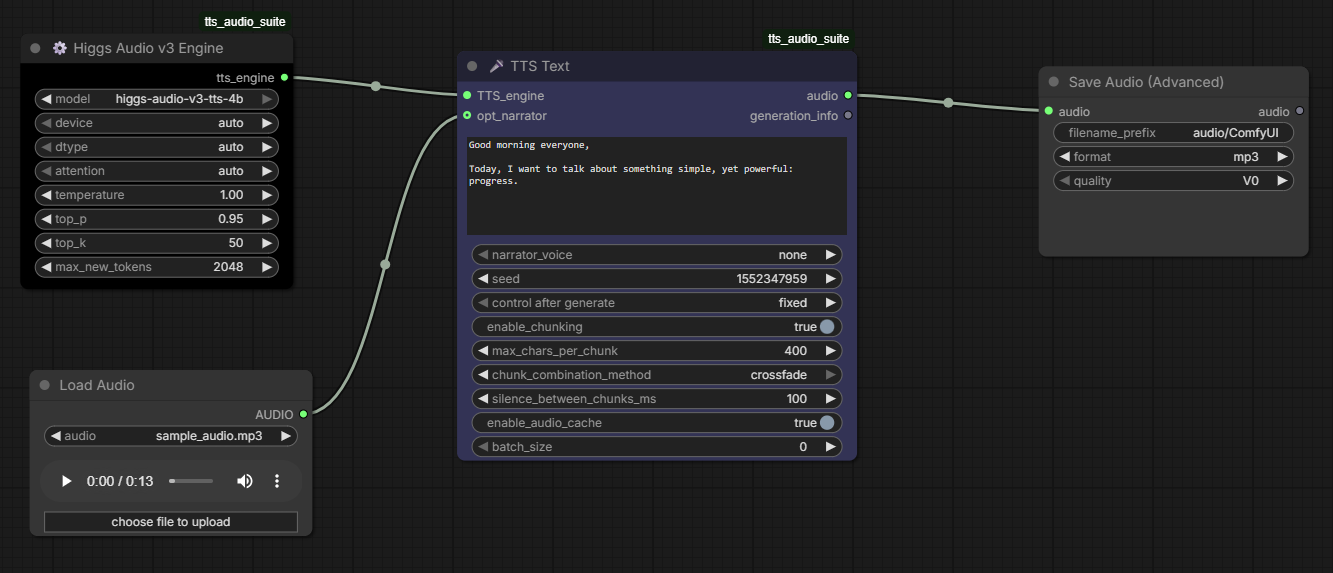The image size is (1333, 573).
Task: Select next dtype option arrow
Action: [267, 147]
